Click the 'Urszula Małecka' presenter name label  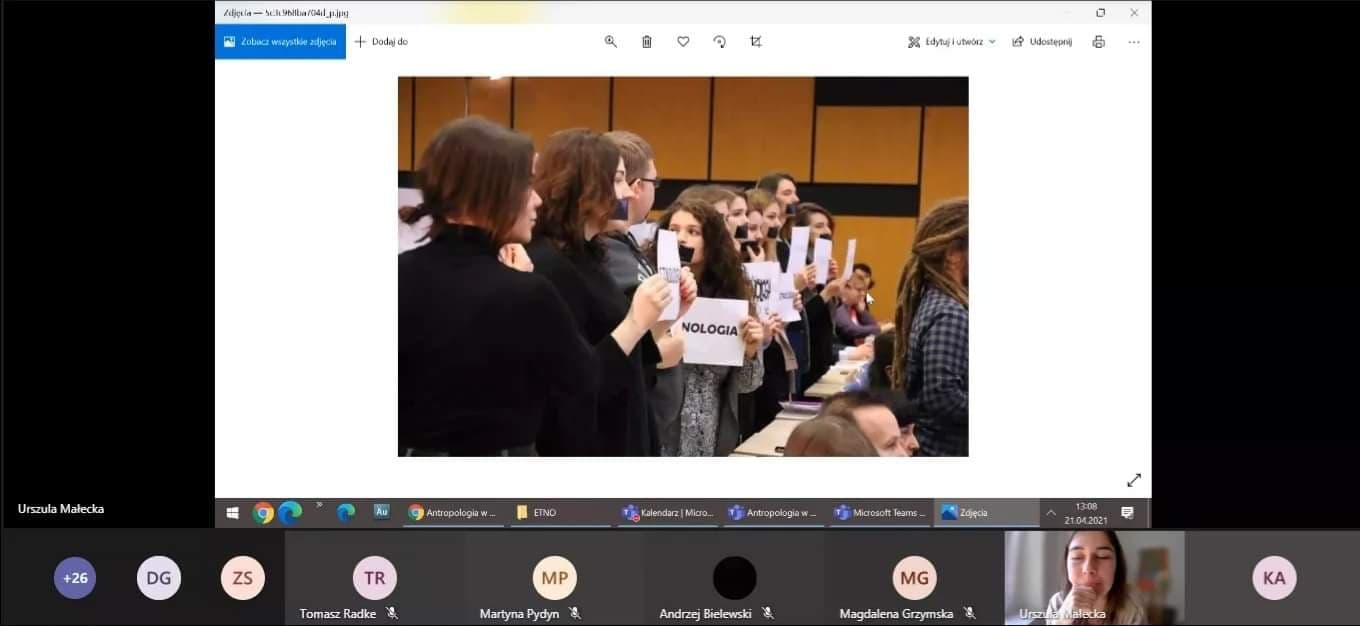61,509
